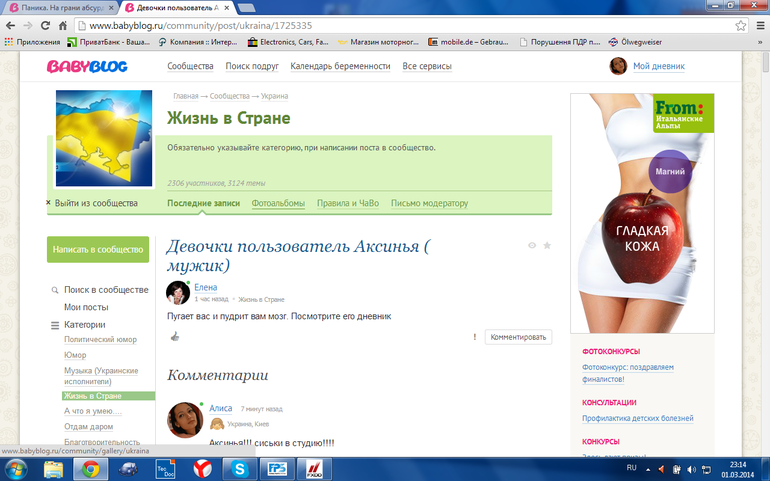Open Windows Explorer from the taskbar
Viewport: 770px width, 481px height.
(54, 469)
